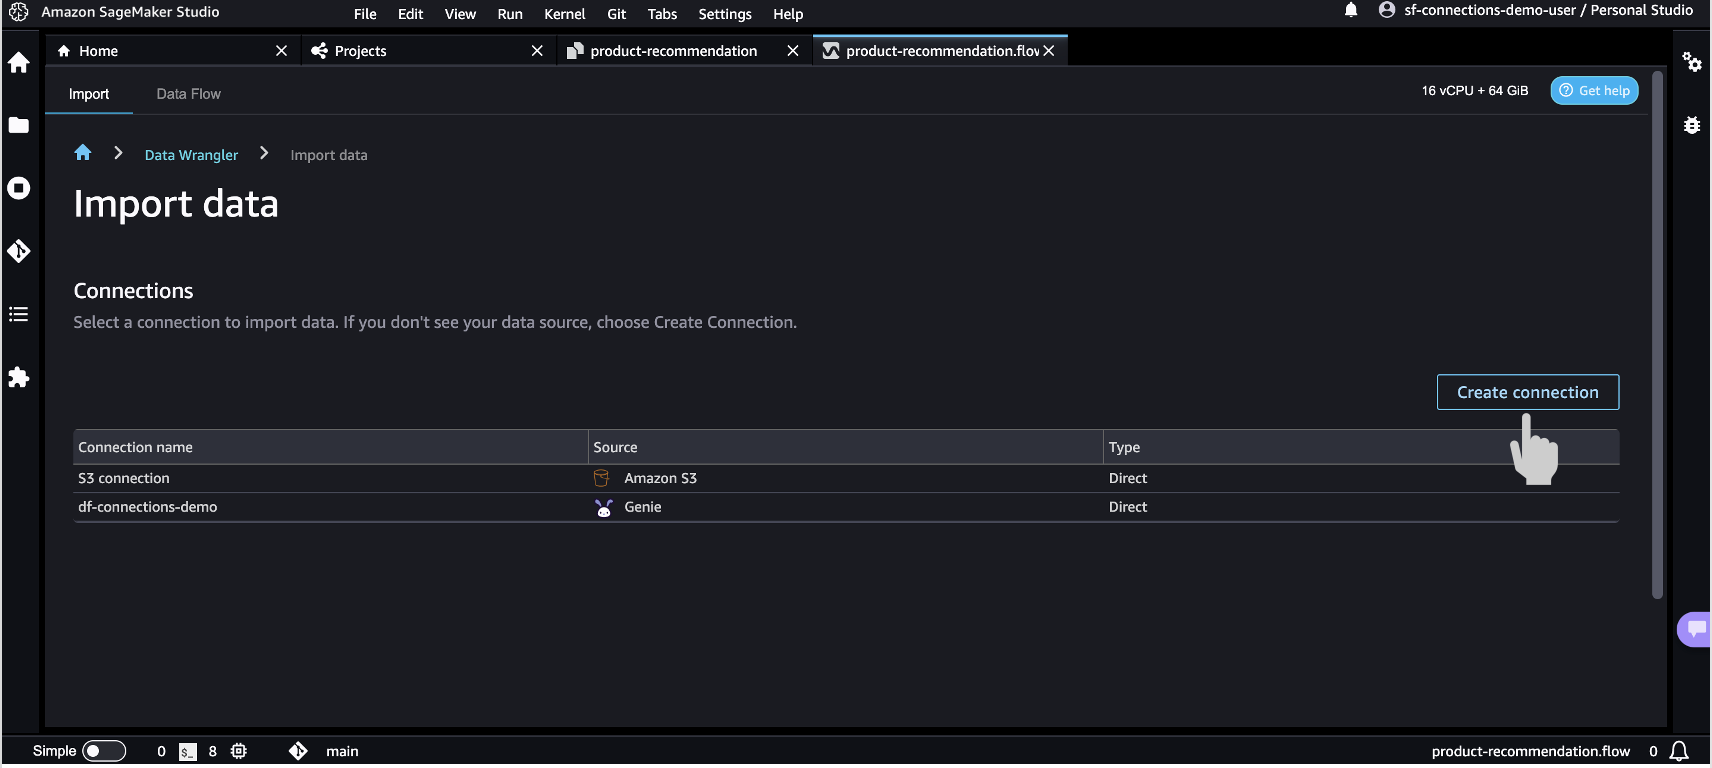The image size is (1712, 768).
Task: Click the vertical scrollbar of the main panel
Action: (x=1657, y=335)
